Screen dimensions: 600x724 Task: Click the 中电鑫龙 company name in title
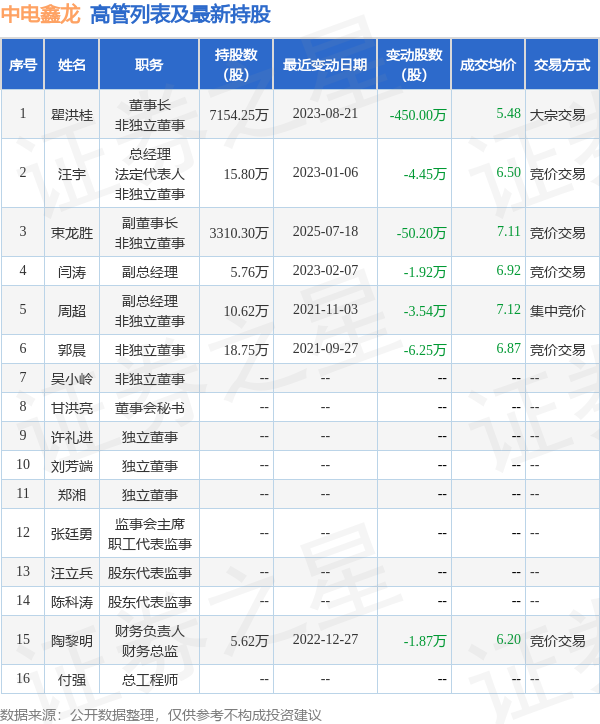[41, 14]
